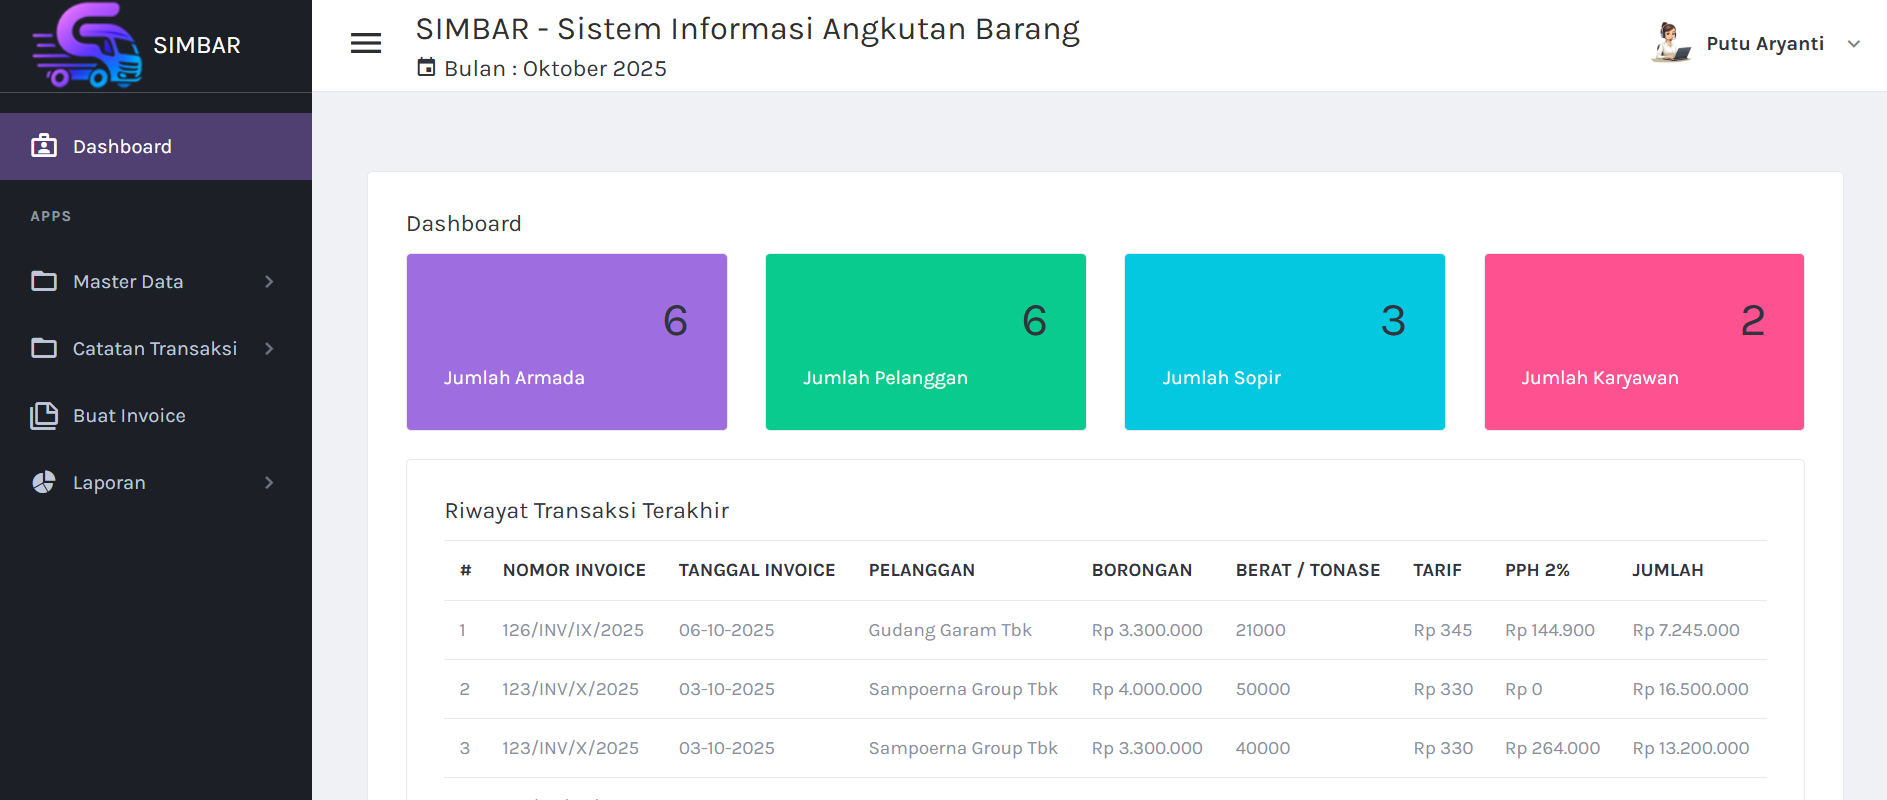Click the Laporan pie chart icon
Image resolution: width=1887 pixels, height=800 pixels.
(44, 482)
